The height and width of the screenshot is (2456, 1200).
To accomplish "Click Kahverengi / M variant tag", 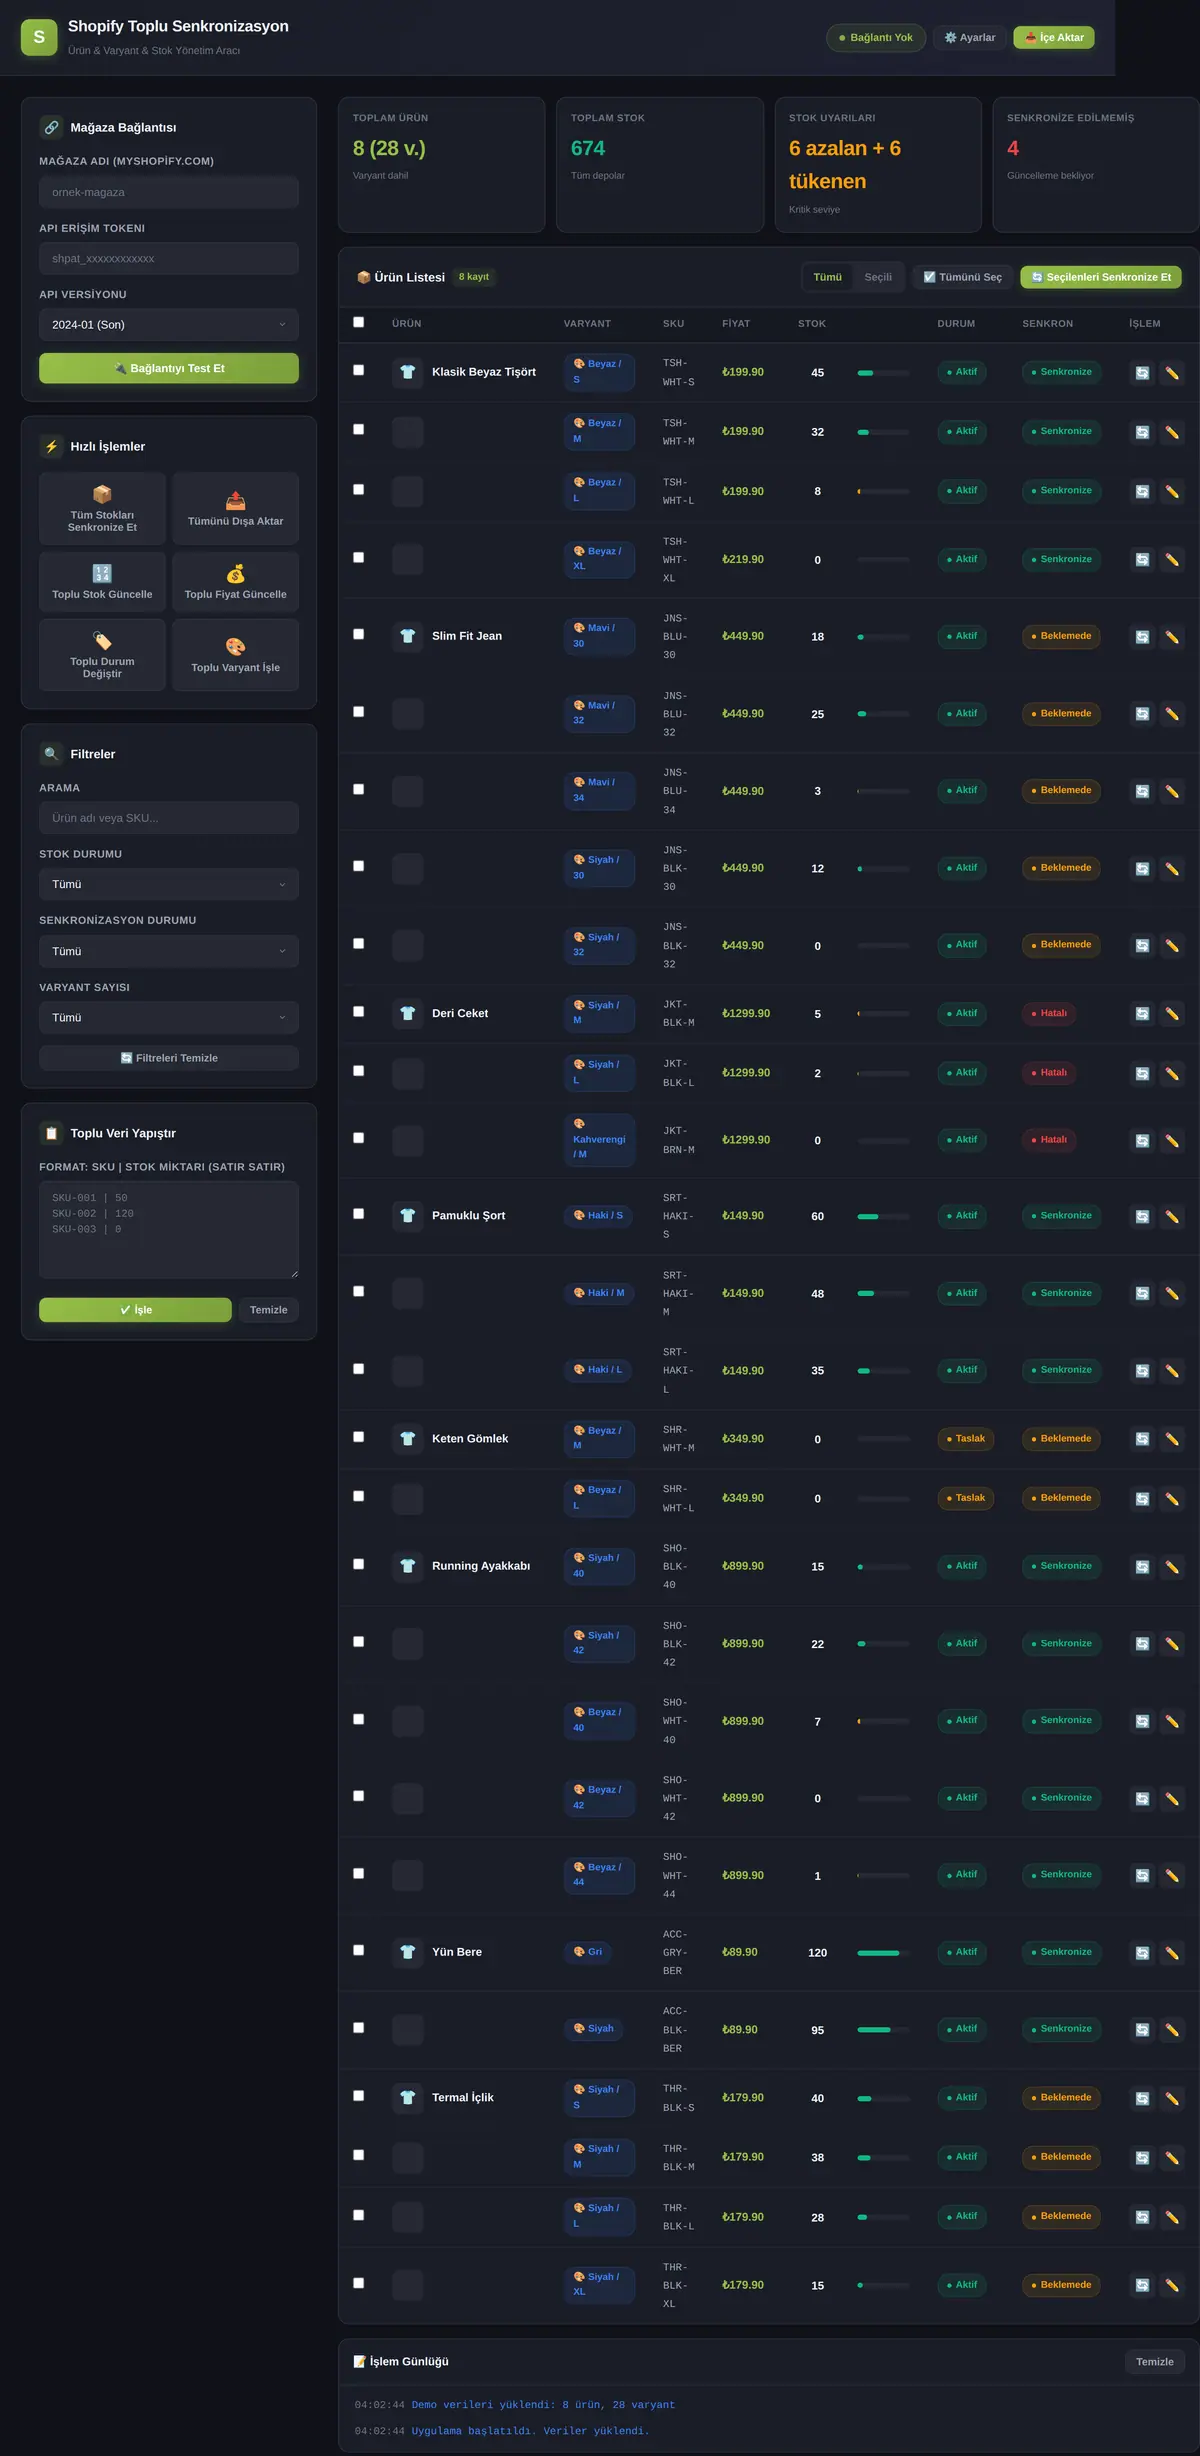I will [x=599, y=1140].
